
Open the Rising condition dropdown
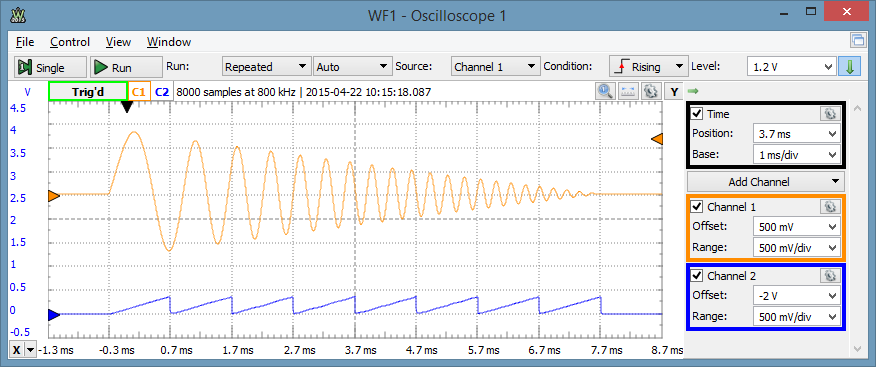pos(648,66)
